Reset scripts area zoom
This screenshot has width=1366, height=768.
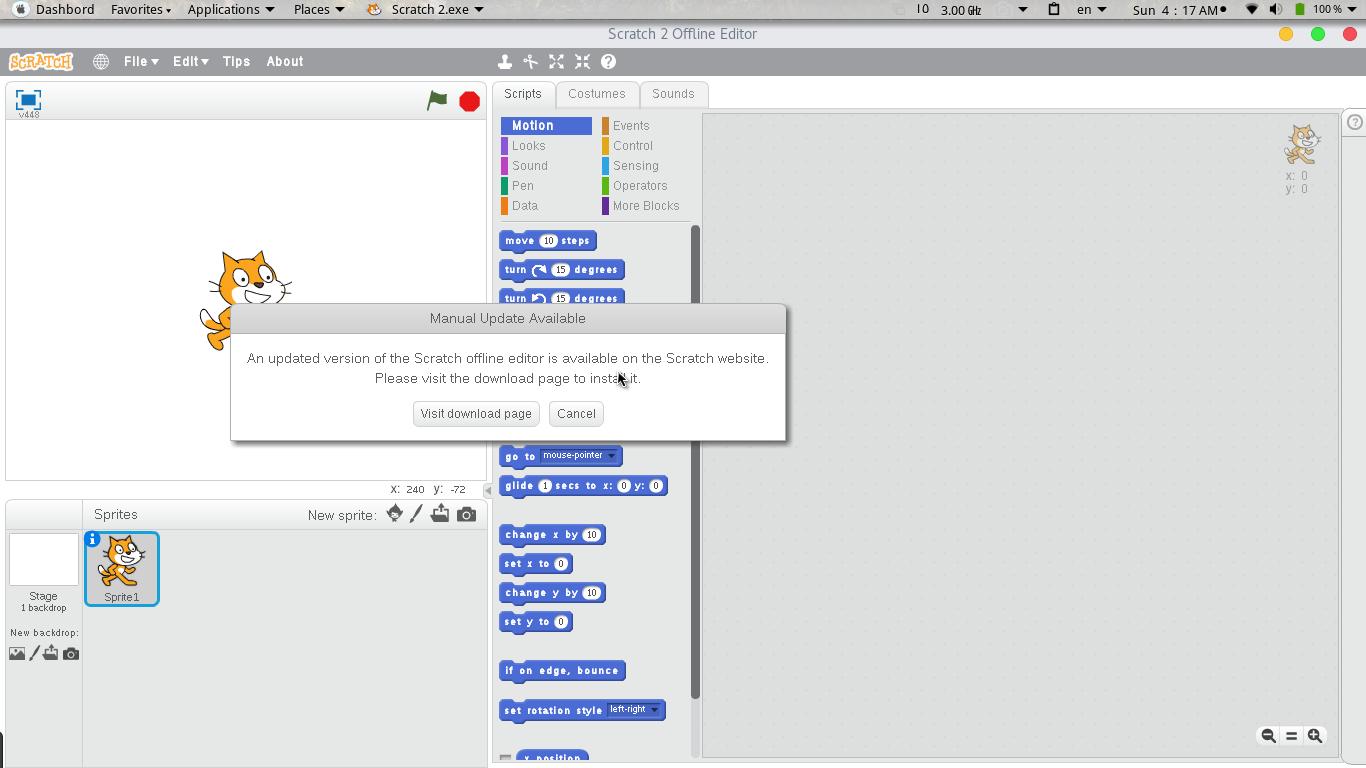pos(1291,735)
